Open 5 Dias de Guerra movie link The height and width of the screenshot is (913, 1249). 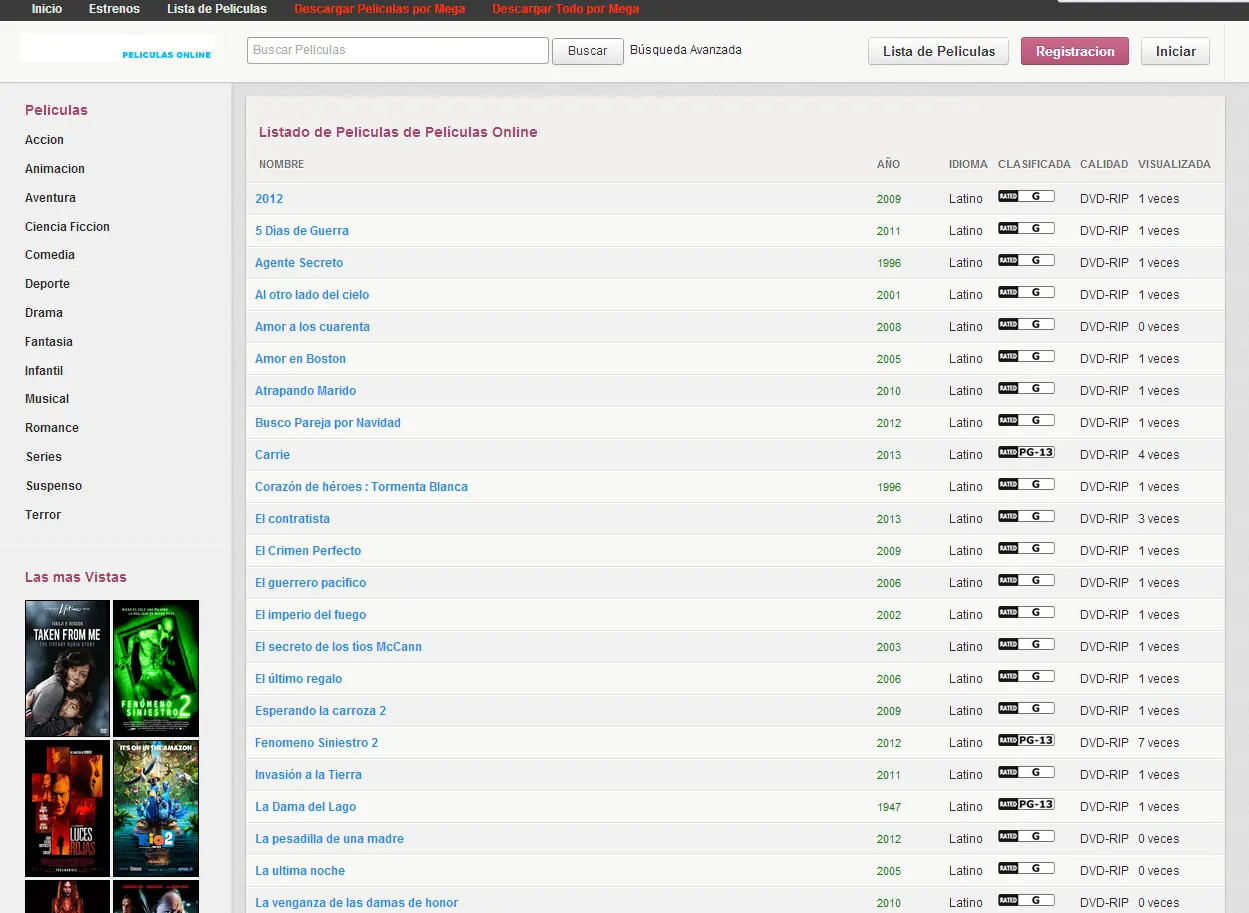302,231
